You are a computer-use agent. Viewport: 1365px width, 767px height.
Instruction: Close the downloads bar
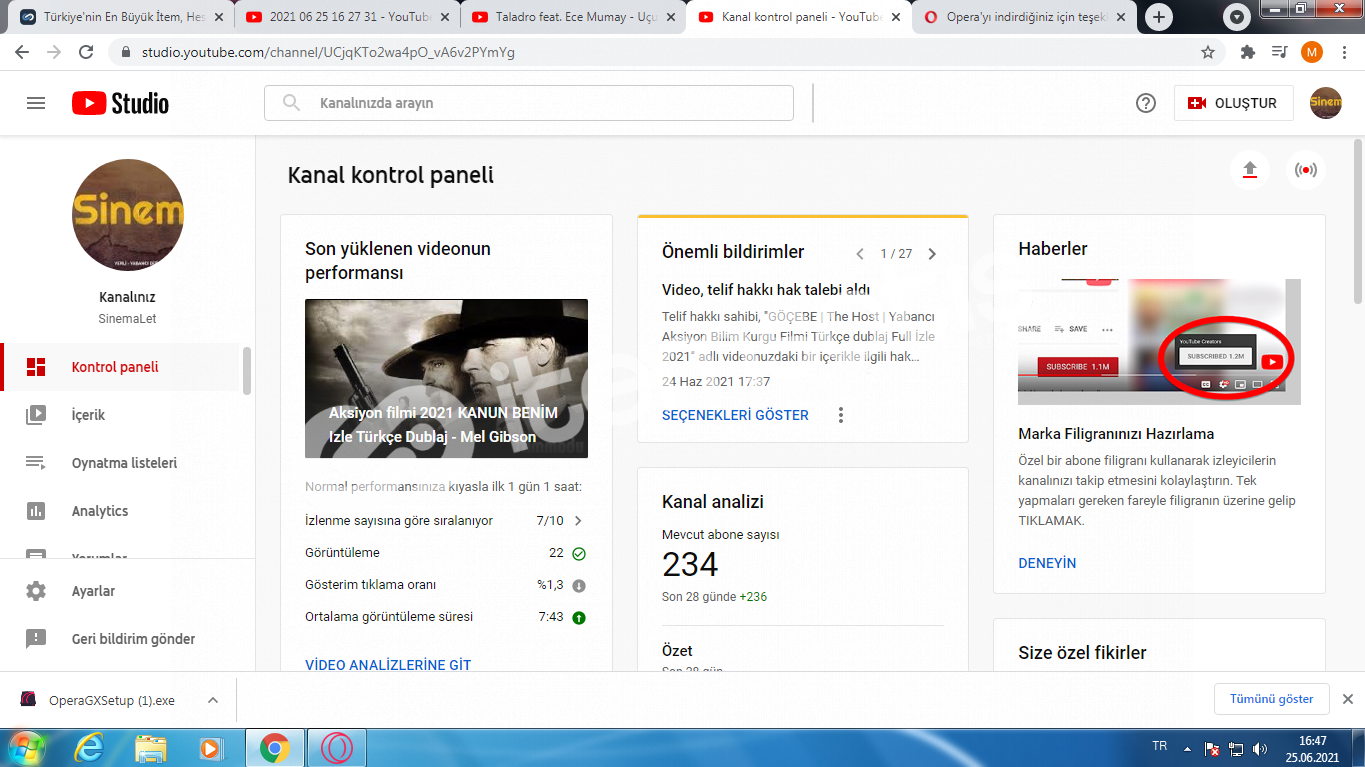click(1347, 699)
